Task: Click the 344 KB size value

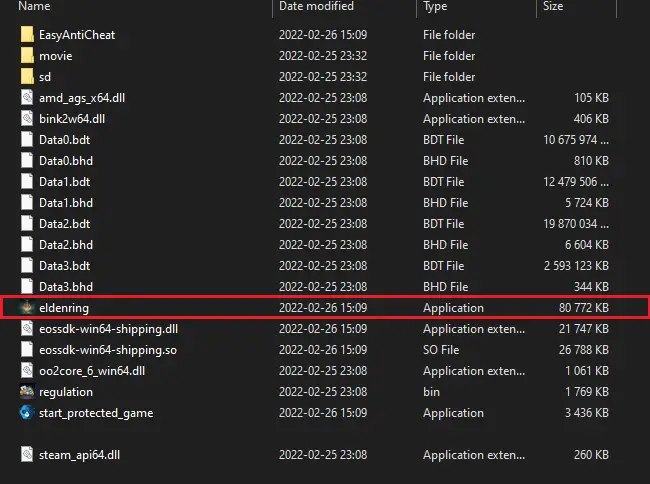Action: pyautogui.click(x=591, y=287)
